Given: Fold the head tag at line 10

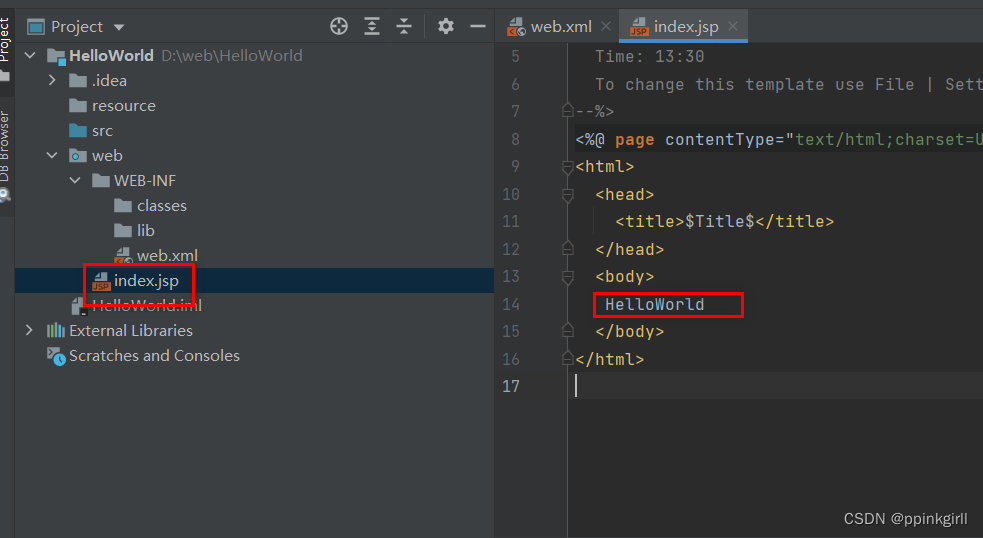Looking at the screenshot, I should tap(567, 195).
